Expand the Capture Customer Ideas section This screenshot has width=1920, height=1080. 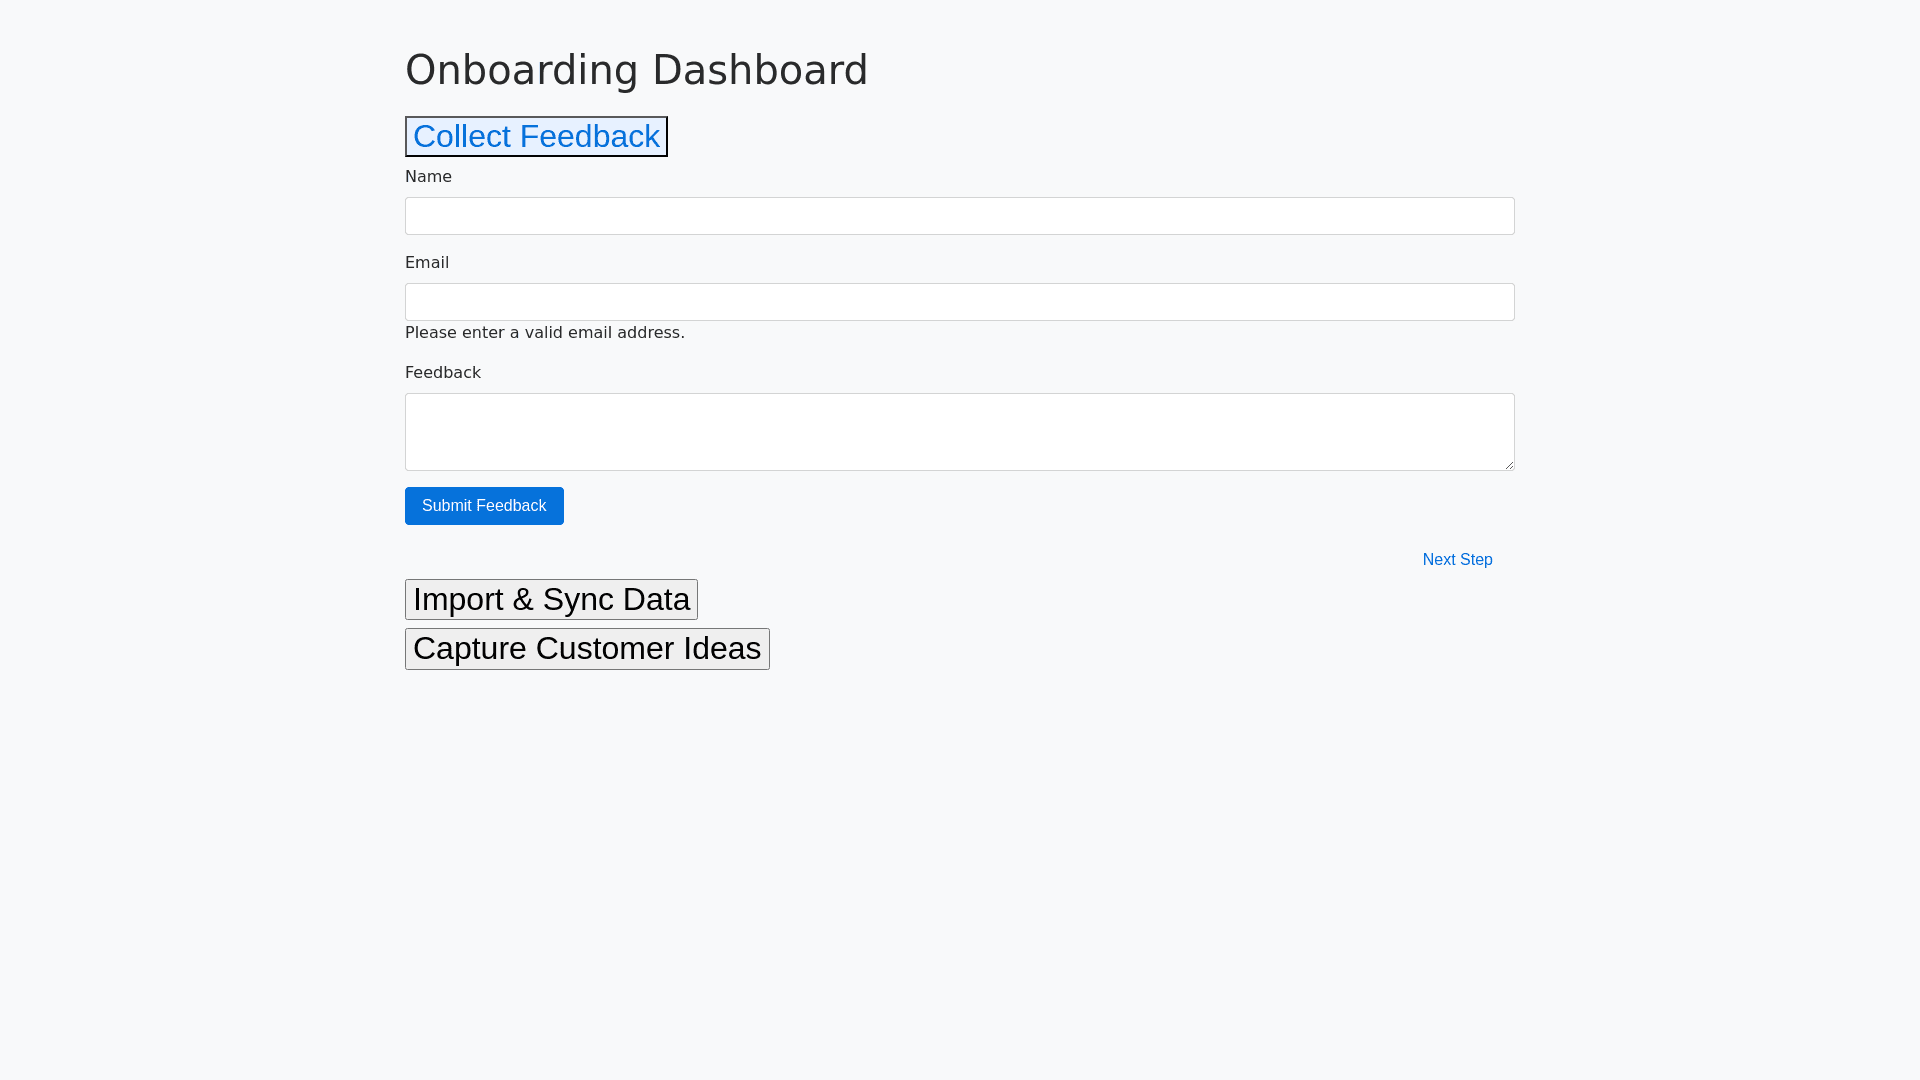point(587,649)
